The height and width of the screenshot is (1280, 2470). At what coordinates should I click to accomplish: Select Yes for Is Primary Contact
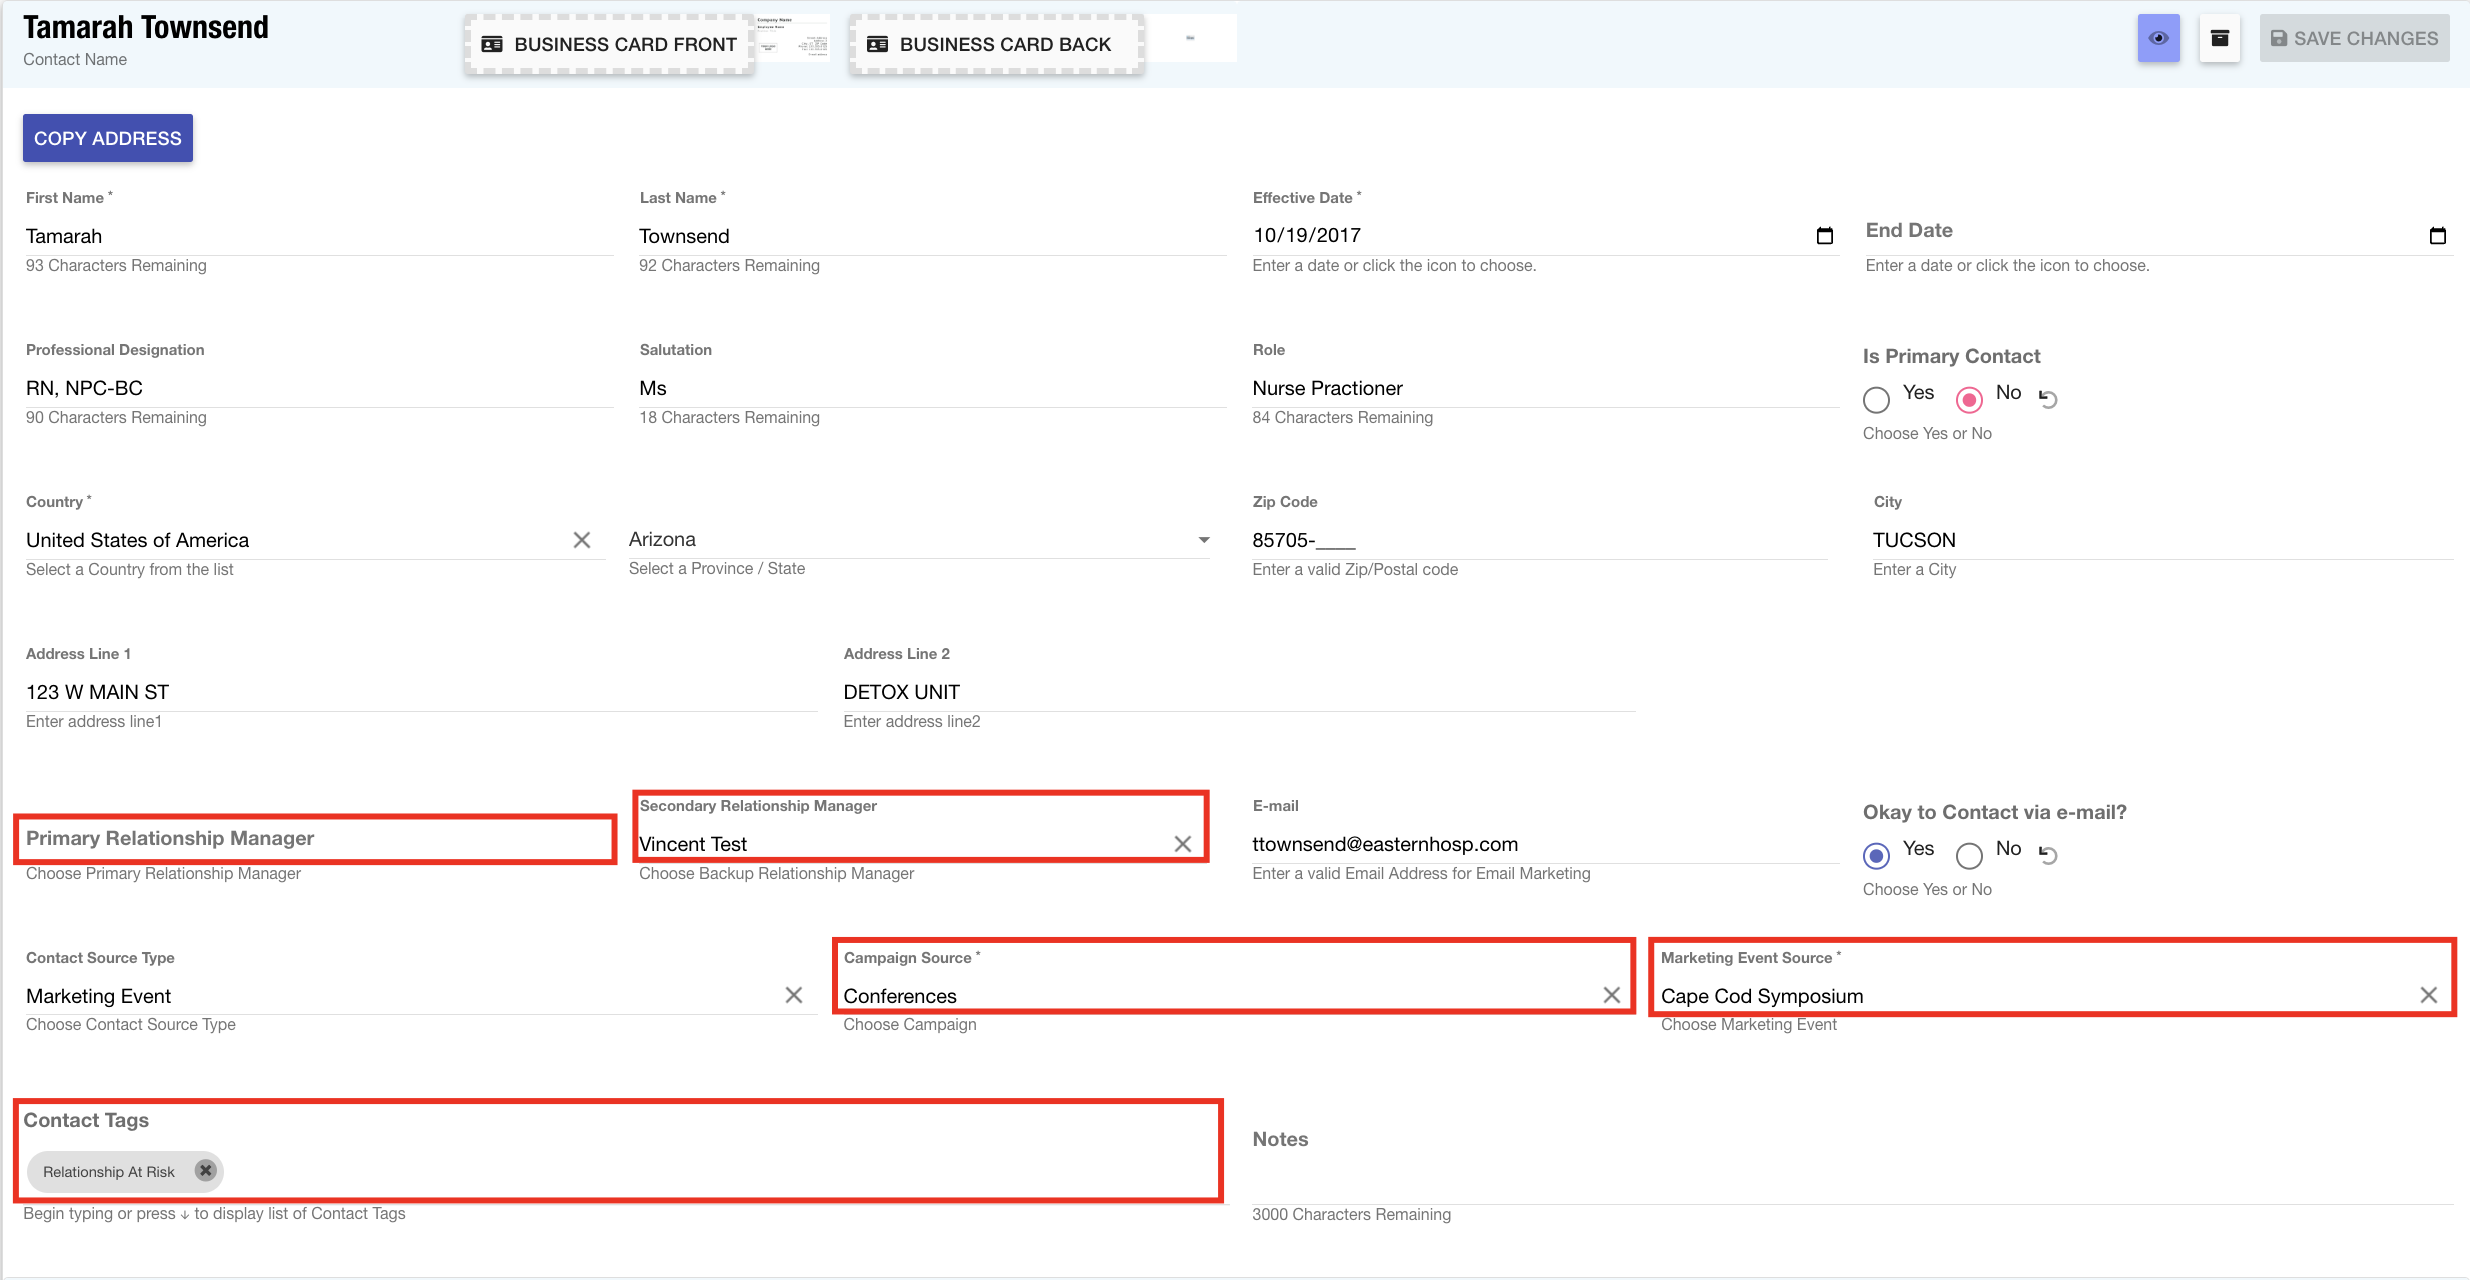click(1876, 399)
